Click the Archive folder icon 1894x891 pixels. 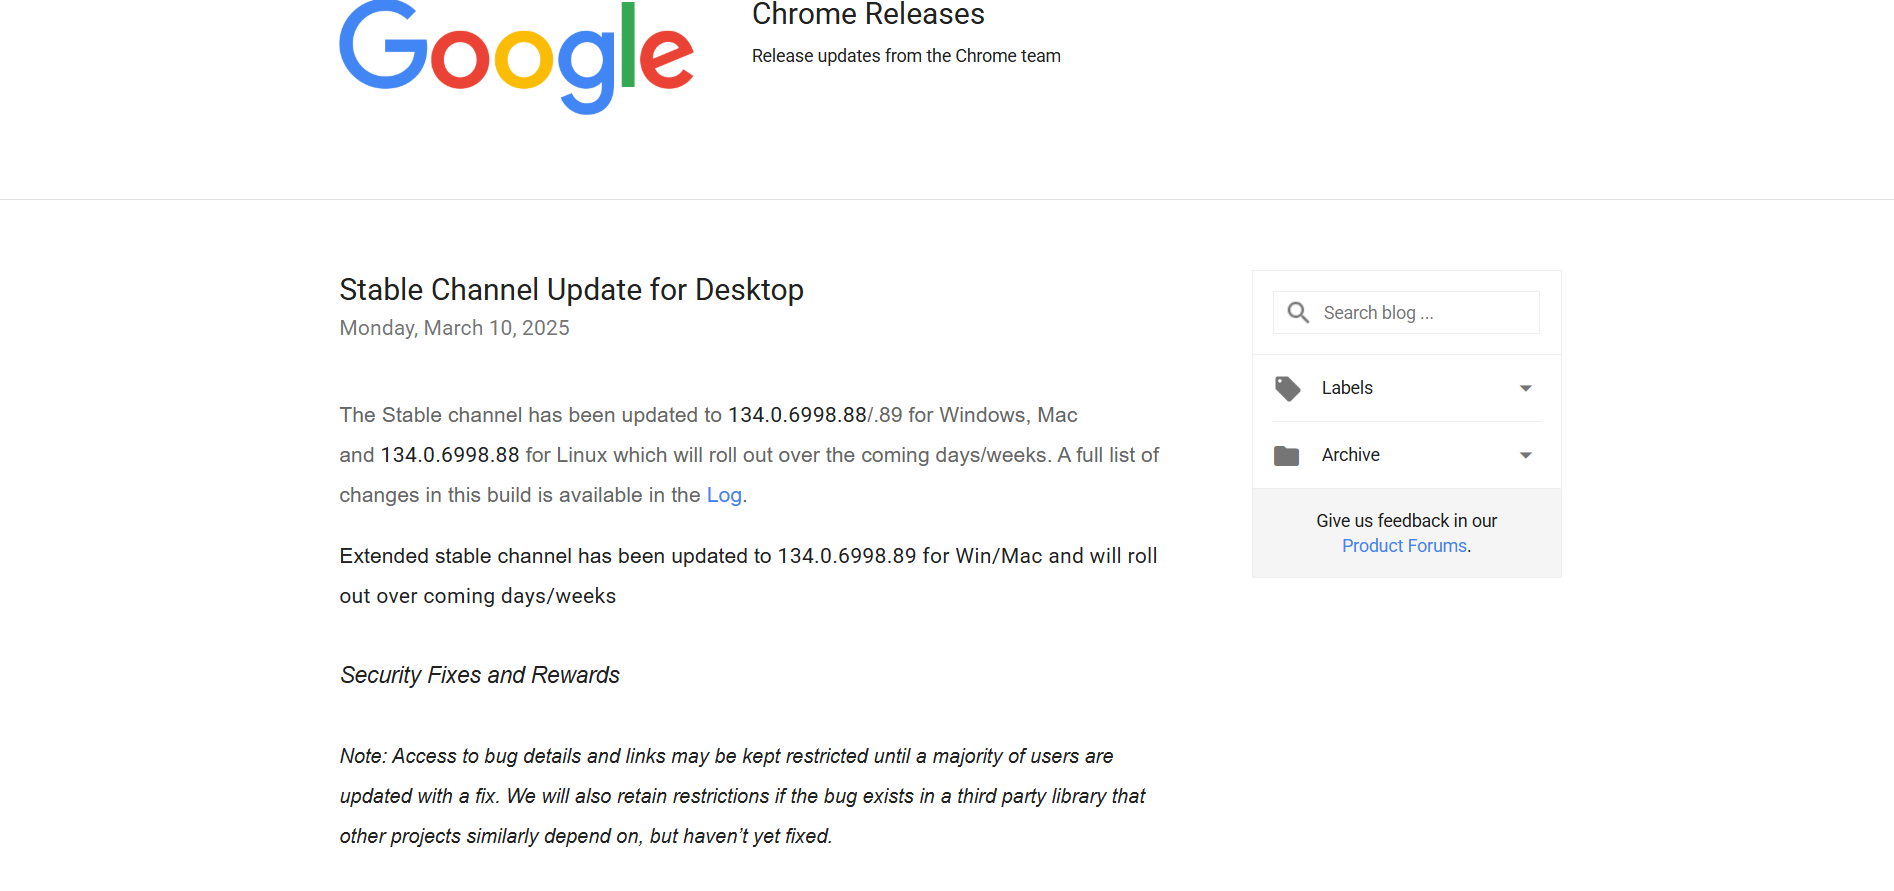pos(1287,456)
